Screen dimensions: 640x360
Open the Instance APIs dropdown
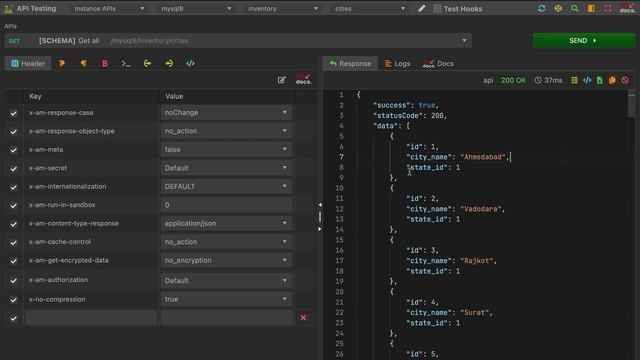[x=109, y=9]
